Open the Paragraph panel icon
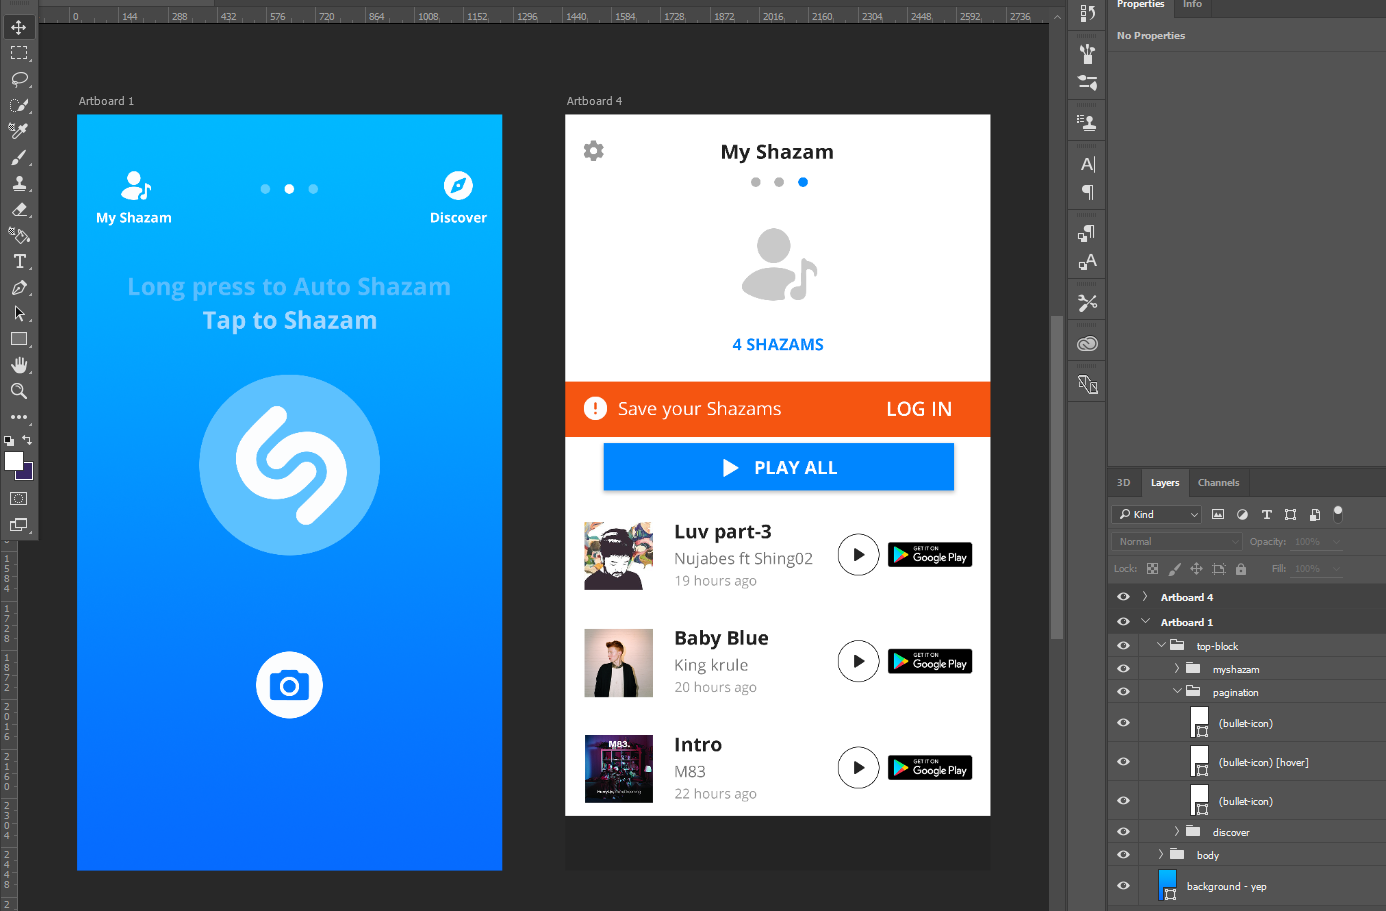1386x911 pixels. (x=1087, y=192)
